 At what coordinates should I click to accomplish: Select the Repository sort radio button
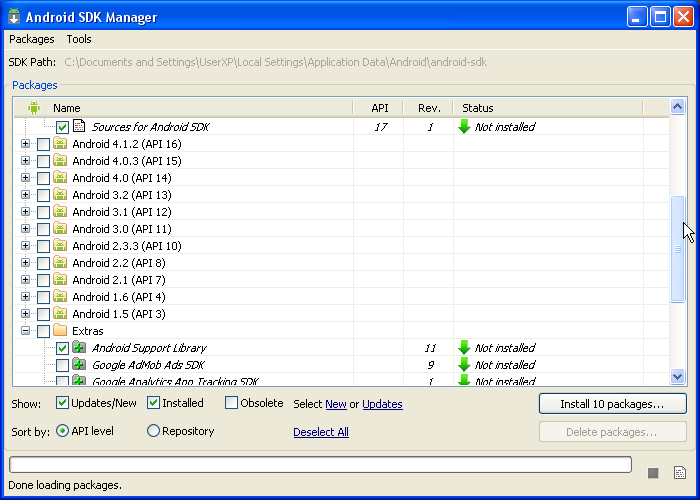point(153,431)
